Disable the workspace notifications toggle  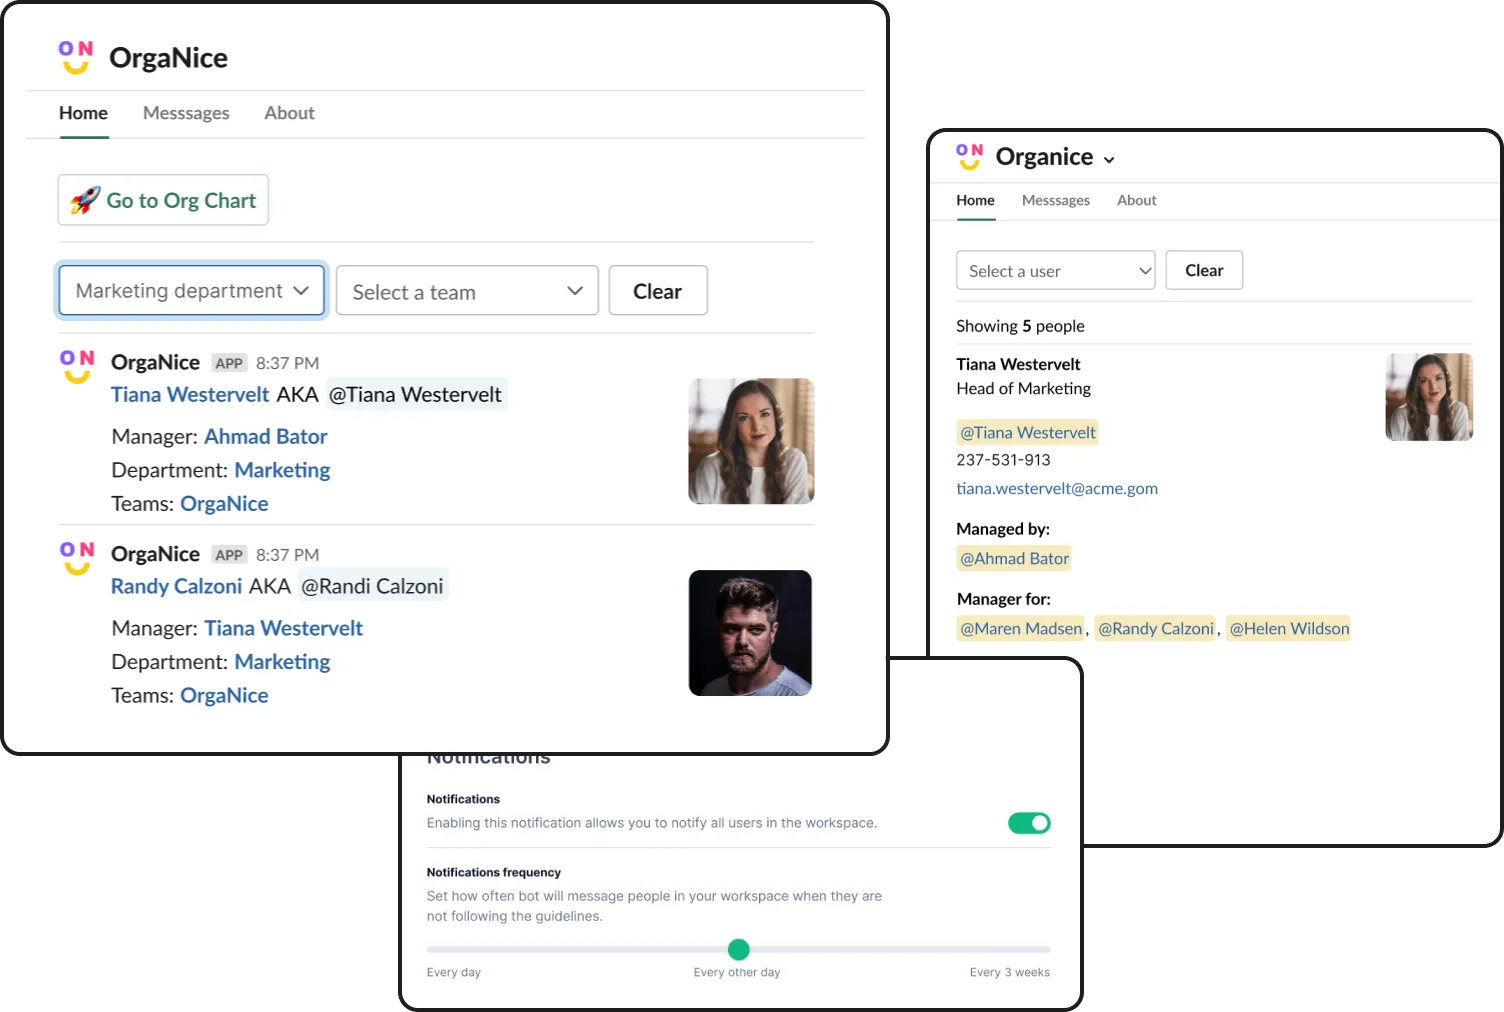point(1028,822)
